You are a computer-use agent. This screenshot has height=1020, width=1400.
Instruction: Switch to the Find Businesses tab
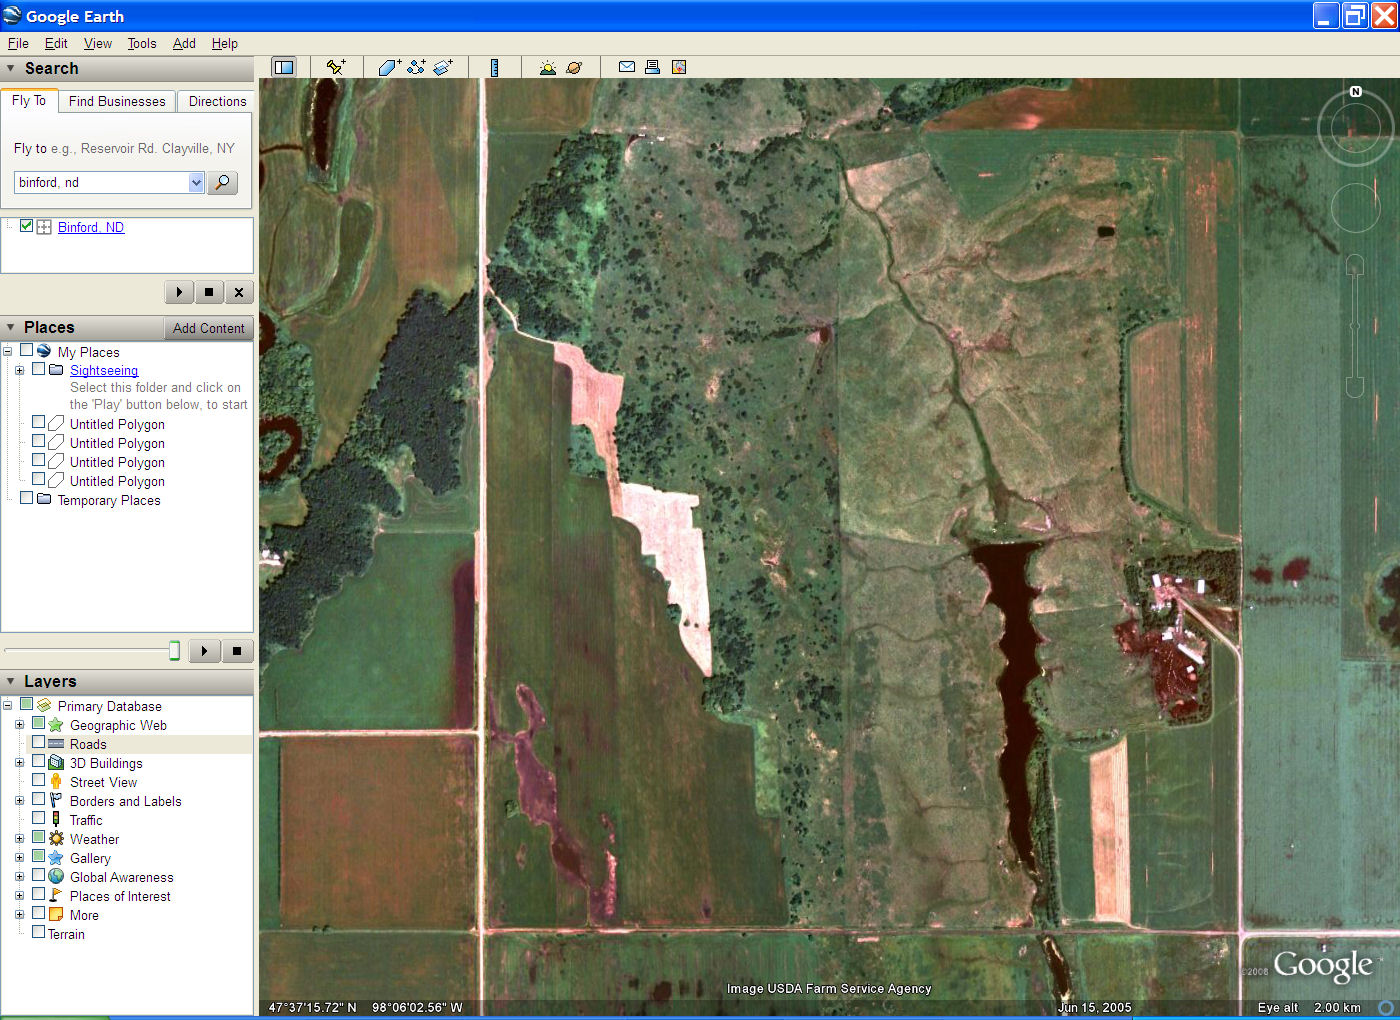click(117, 101)
